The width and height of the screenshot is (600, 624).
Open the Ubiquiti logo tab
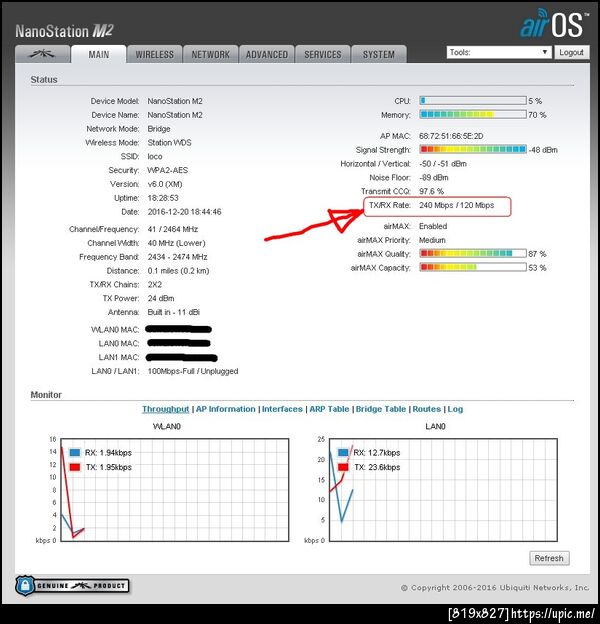click(42, 54)
